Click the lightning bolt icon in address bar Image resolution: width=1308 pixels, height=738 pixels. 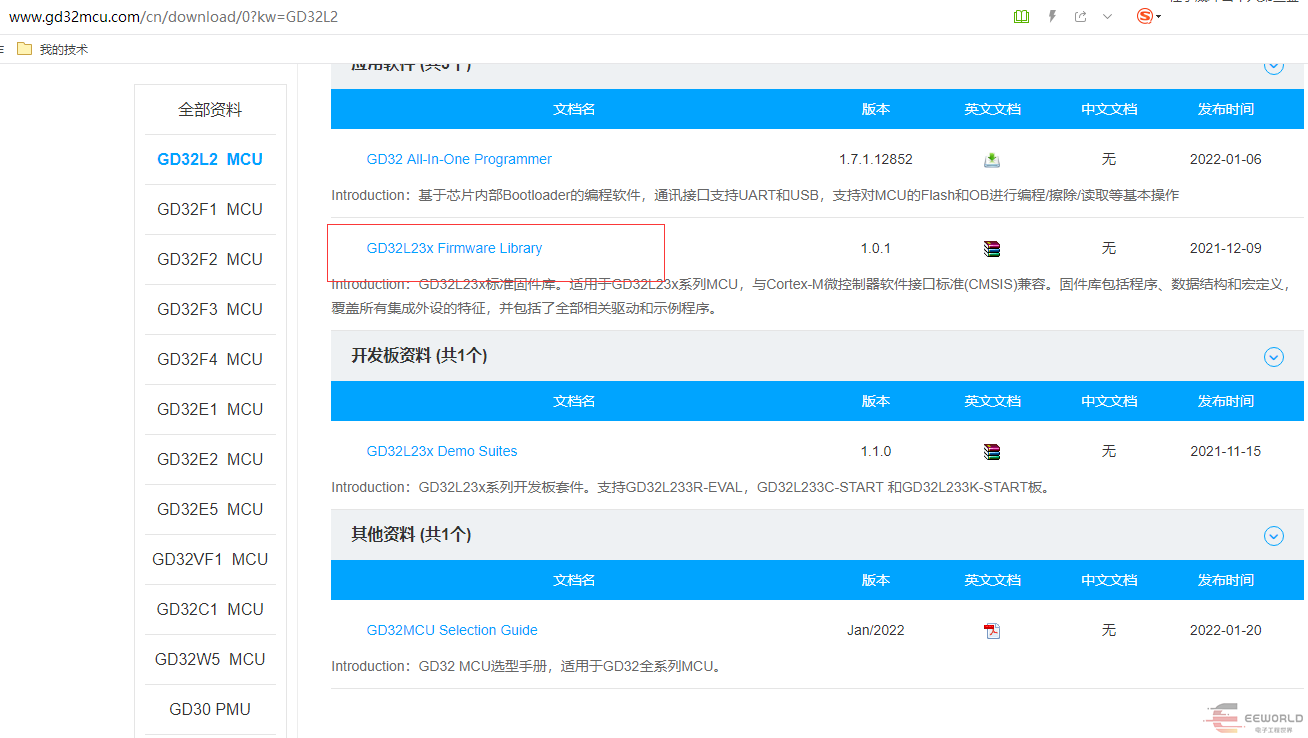1052,17
